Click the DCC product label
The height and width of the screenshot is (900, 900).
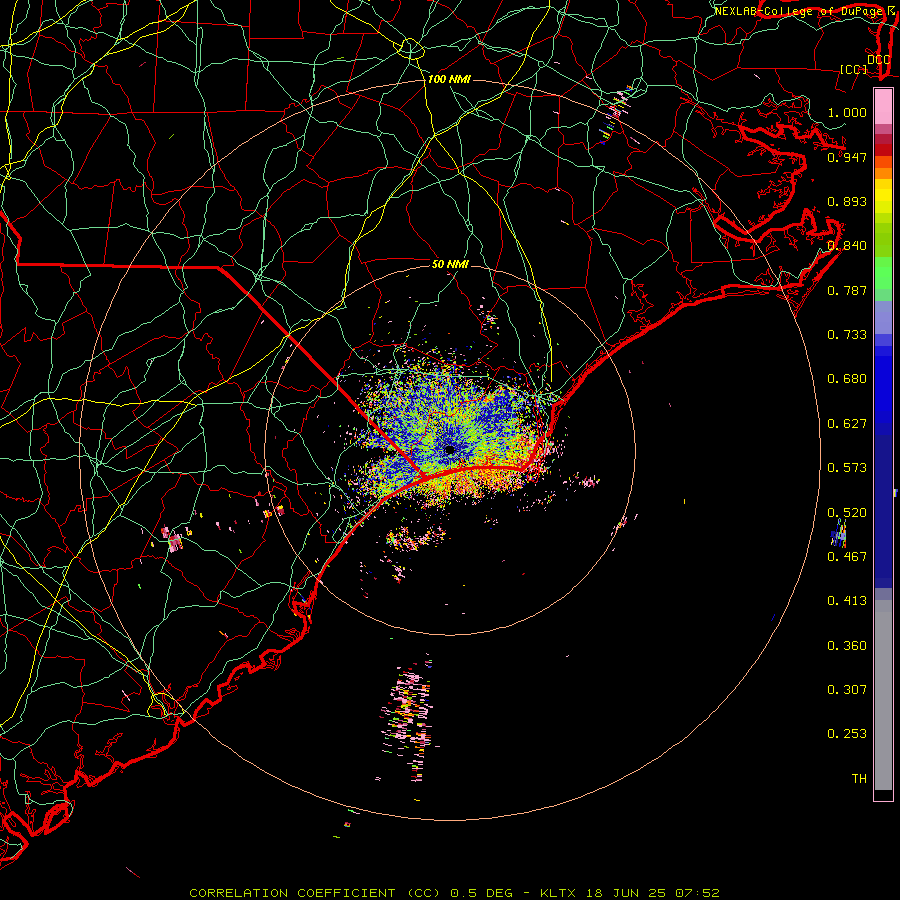click(878, 60)
